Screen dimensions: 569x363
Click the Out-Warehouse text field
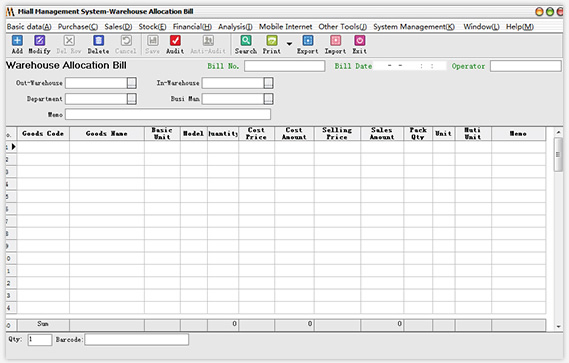point(96,83)
